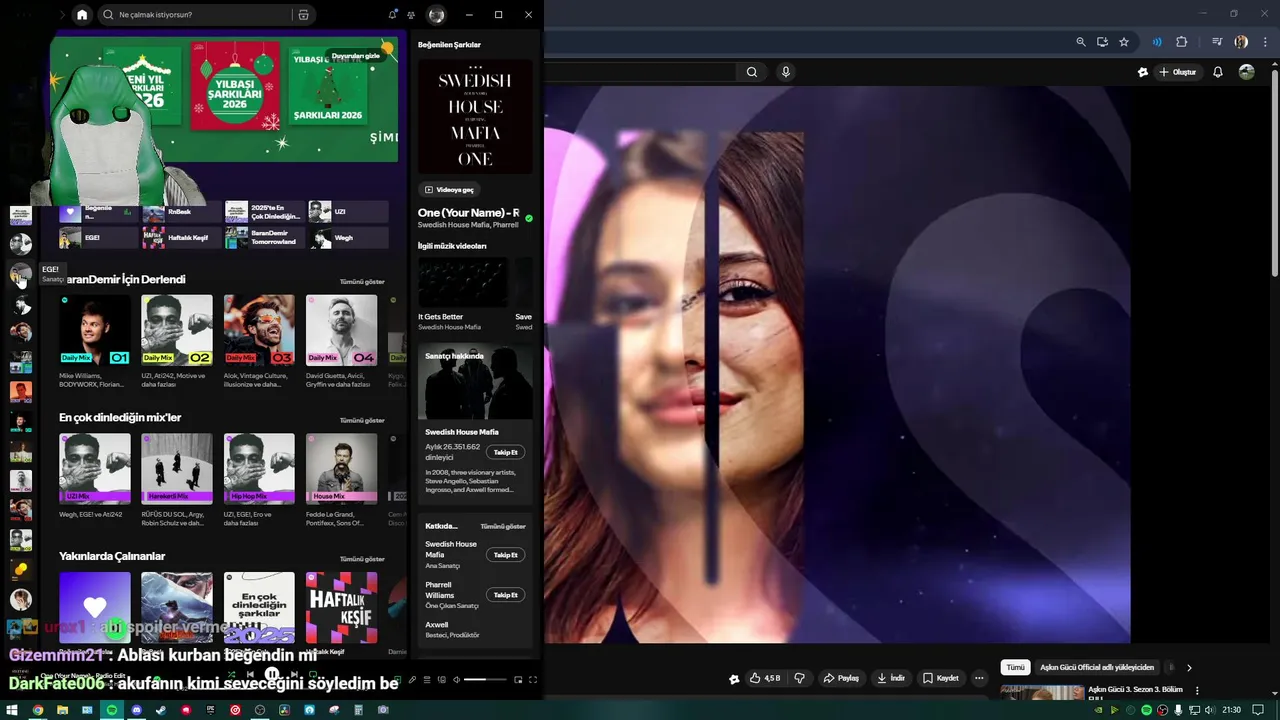The width and height of the screenshot is (1280, 720).
Task: Select the 'Tümü' filter chip
Action: [1015, 667]
